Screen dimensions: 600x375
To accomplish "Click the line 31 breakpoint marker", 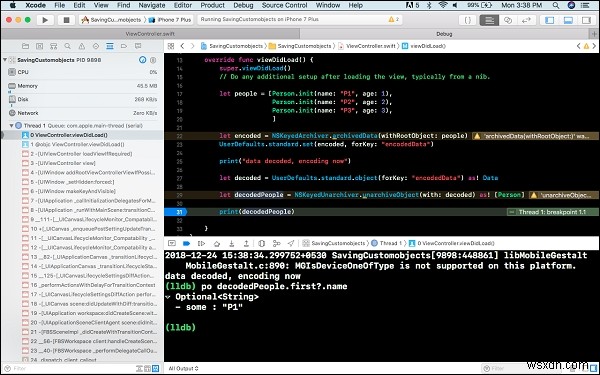I will pos(176,212).
